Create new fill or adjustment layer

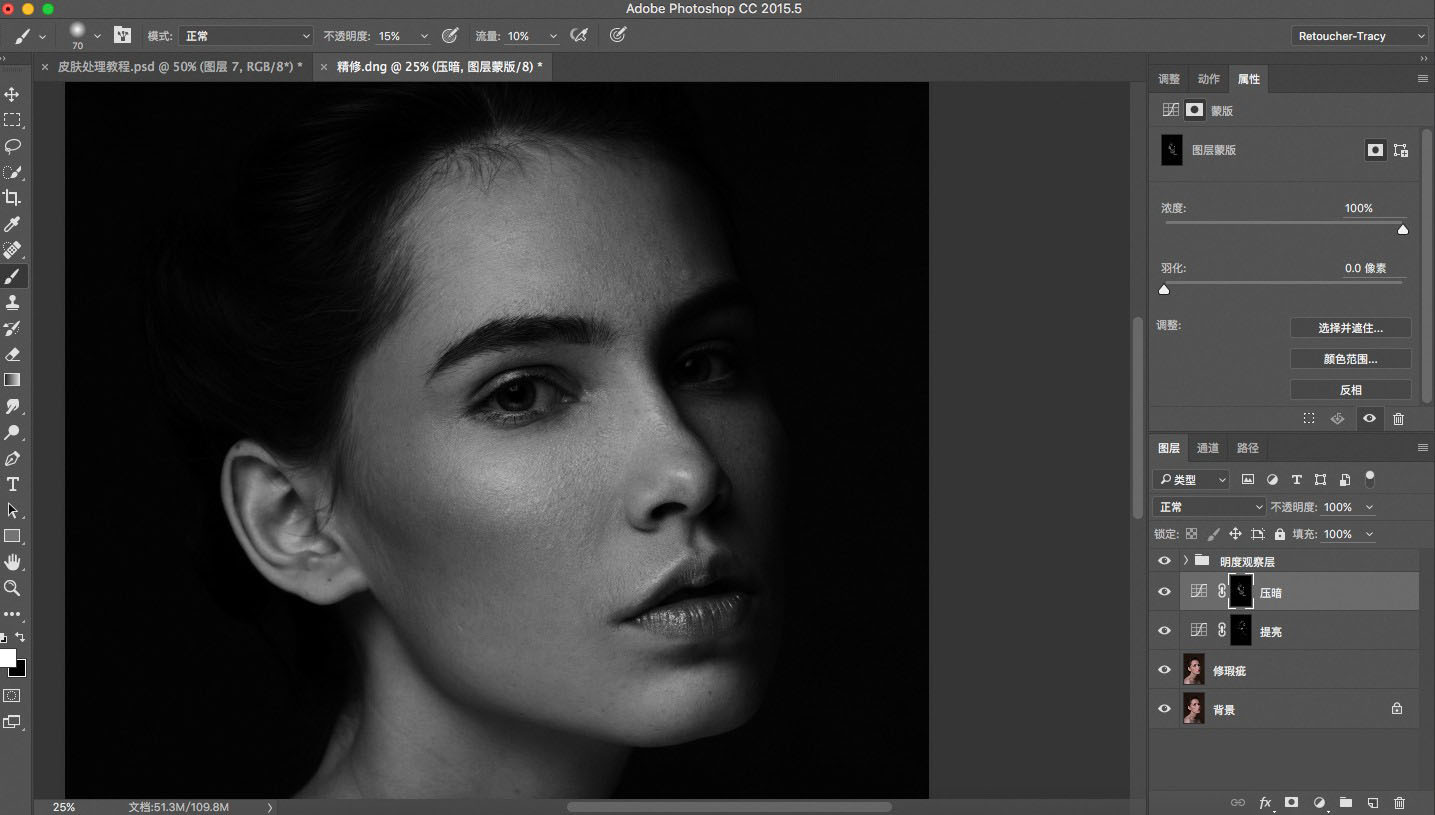click(1319, 802)
